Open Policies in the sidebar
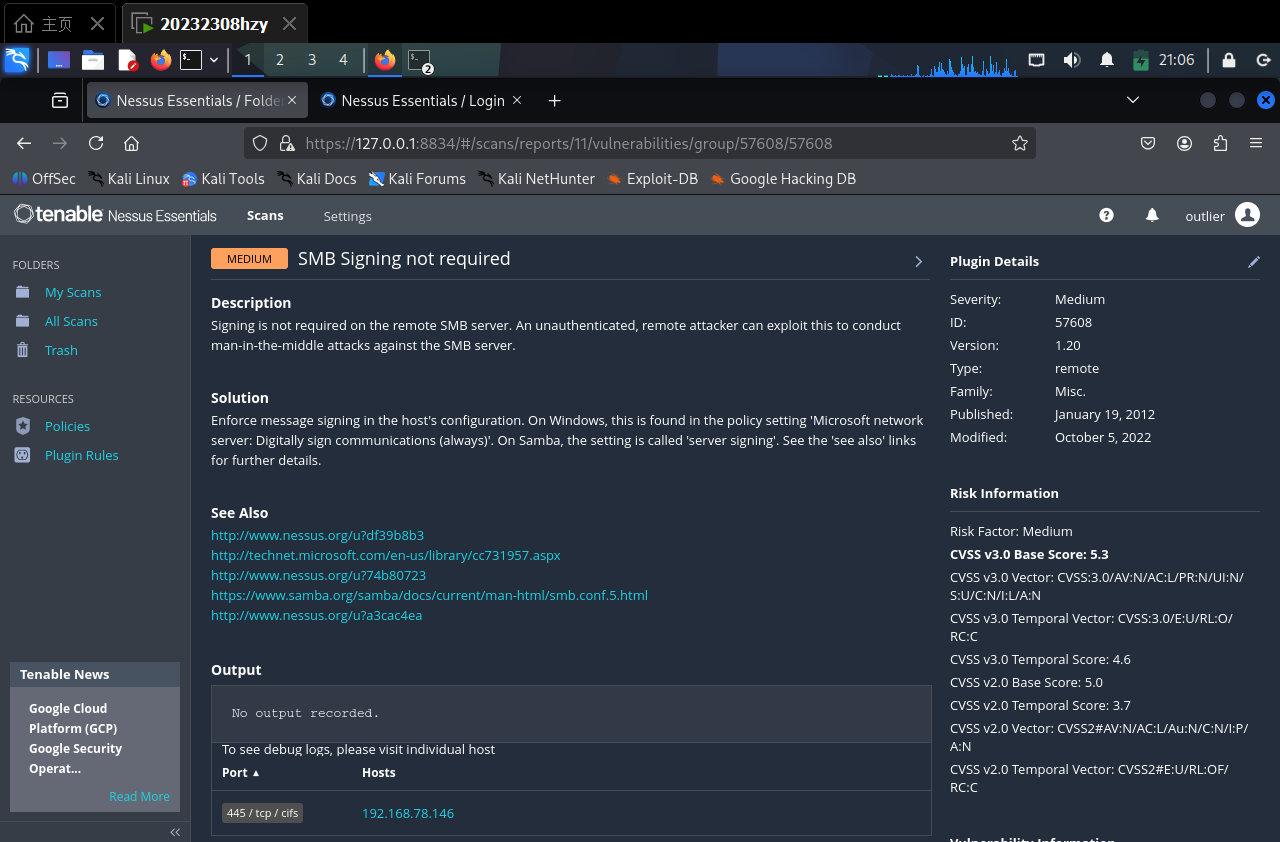The height and width of the screenshot is (842, 1280). pyautogui.click(x=67, y=426)
